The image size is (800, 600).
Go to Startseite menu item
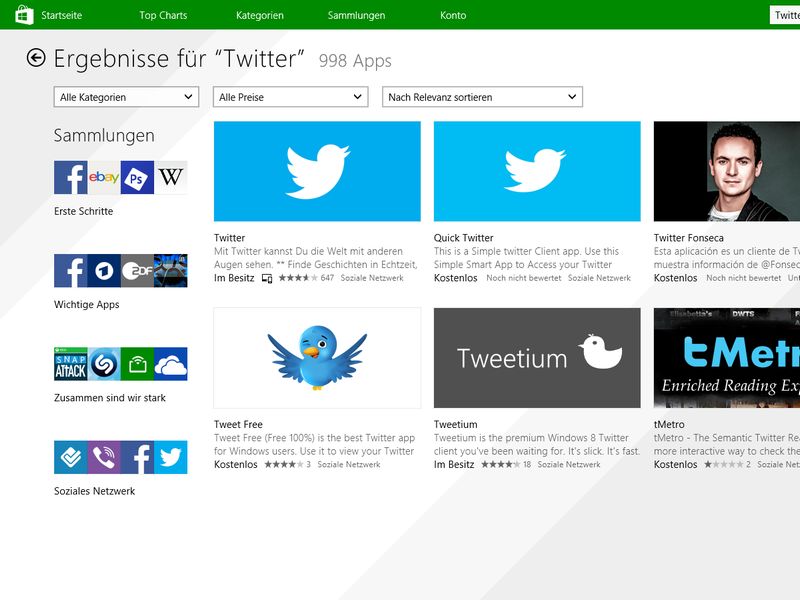61,15
